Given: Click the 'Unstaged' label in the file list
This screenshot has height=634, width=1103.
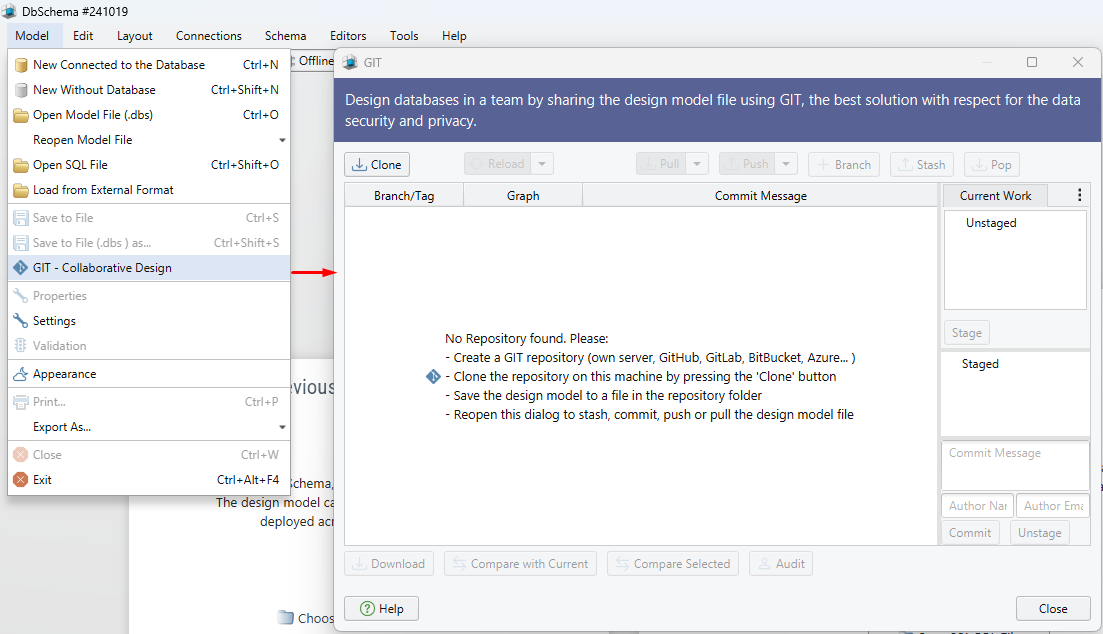Looking at the screenshot, I should [991, 223].
